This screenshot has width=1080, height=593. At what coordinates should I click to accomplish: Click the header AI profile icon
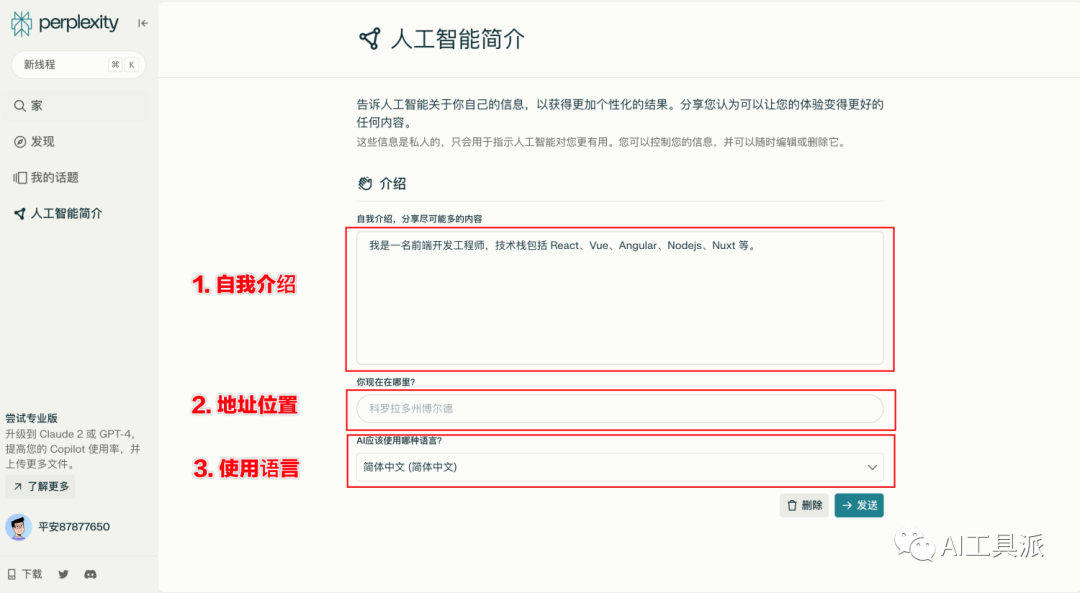[370, 39]
